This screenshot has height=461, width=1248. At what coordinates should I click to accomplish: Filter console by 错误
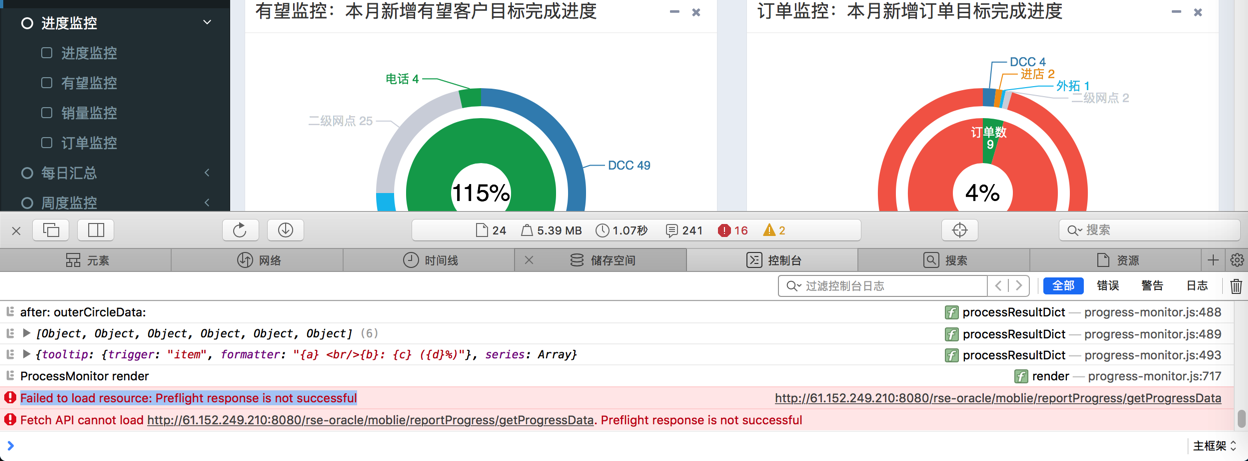[x=1108, y=286]
